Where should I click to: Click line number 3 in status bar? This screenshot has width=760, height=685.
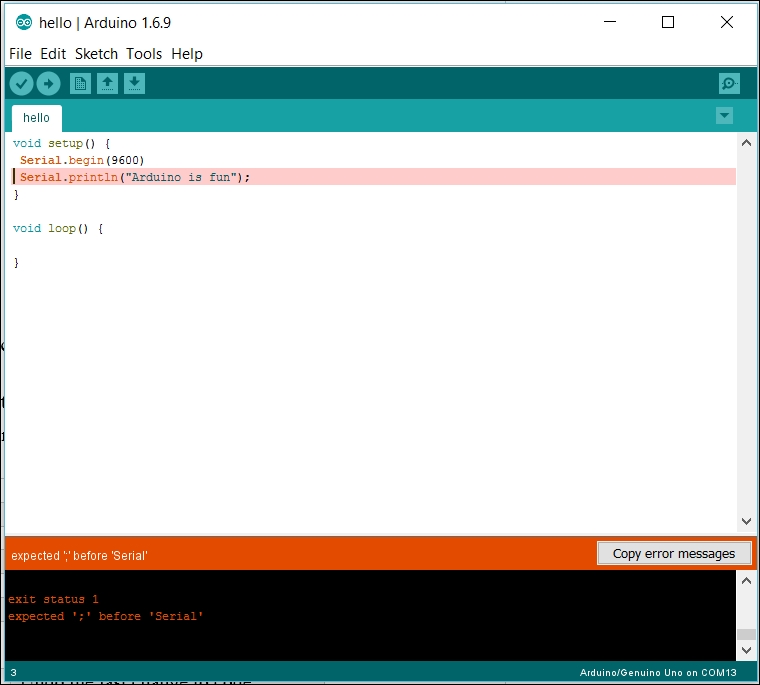(14, 673)
